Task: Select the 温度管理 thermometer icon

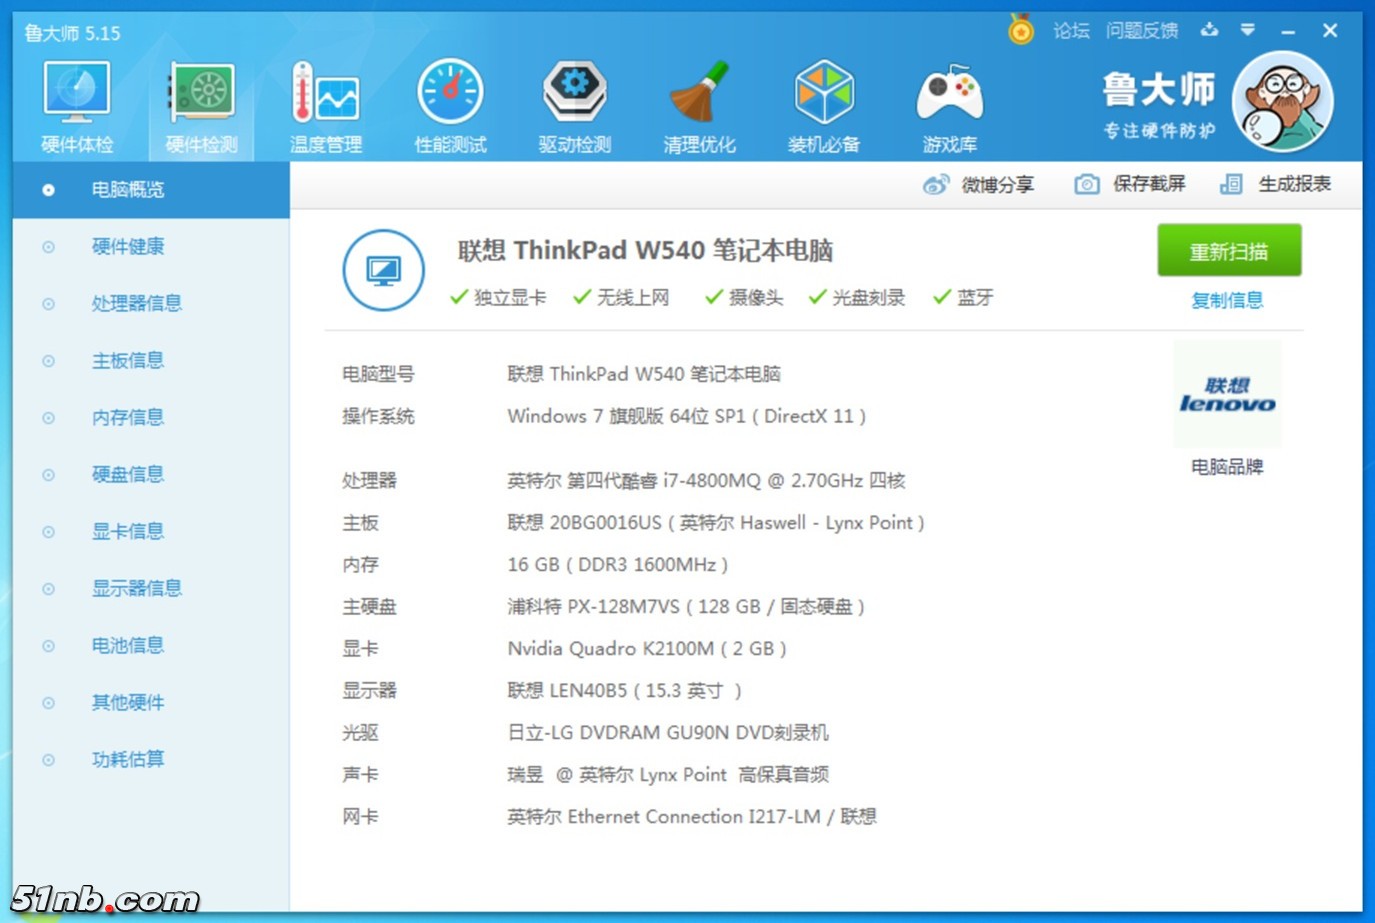Action: click(325, 94)
